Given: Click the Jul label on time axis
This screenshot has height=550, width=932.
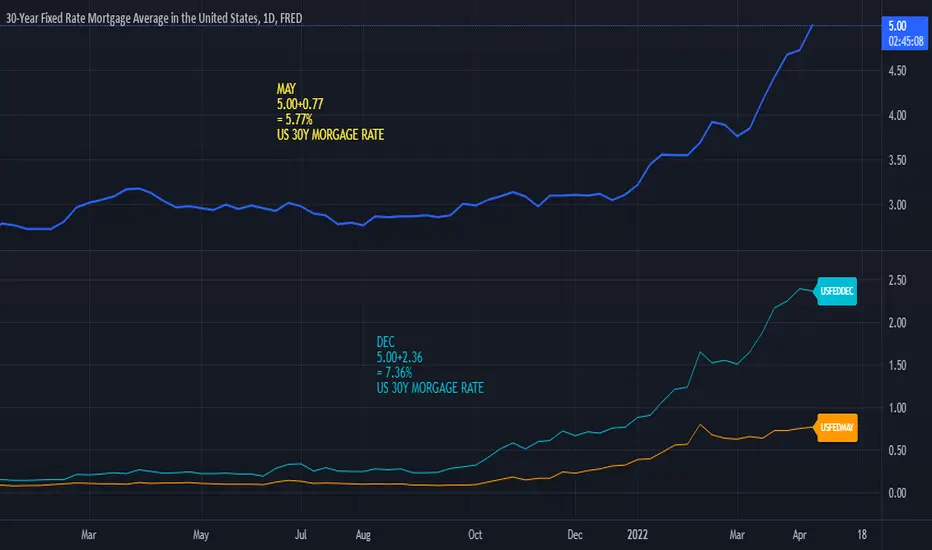Looking at the screenshot, I should [x=301, y=535].
